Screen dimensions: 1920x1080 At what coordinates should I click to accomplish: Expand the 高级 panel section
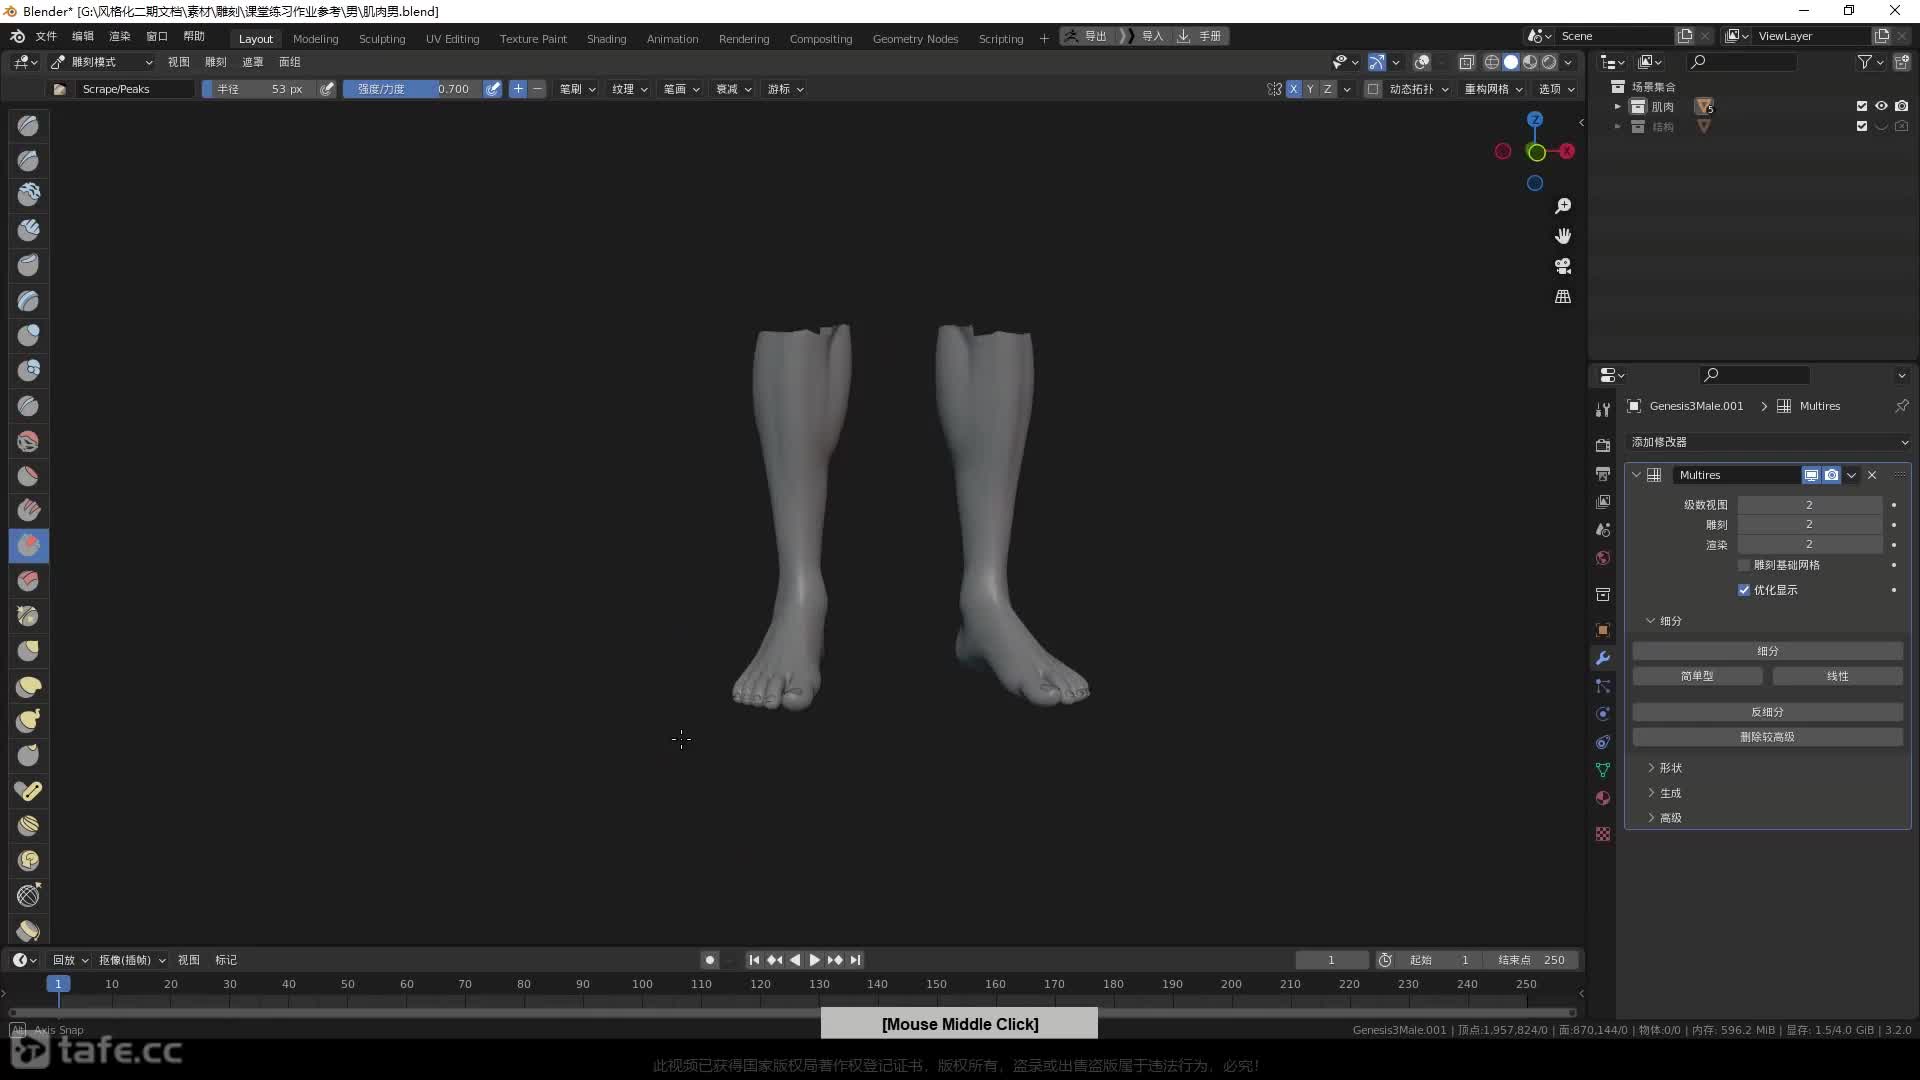pyautogui.click(x=1651, y=818)
